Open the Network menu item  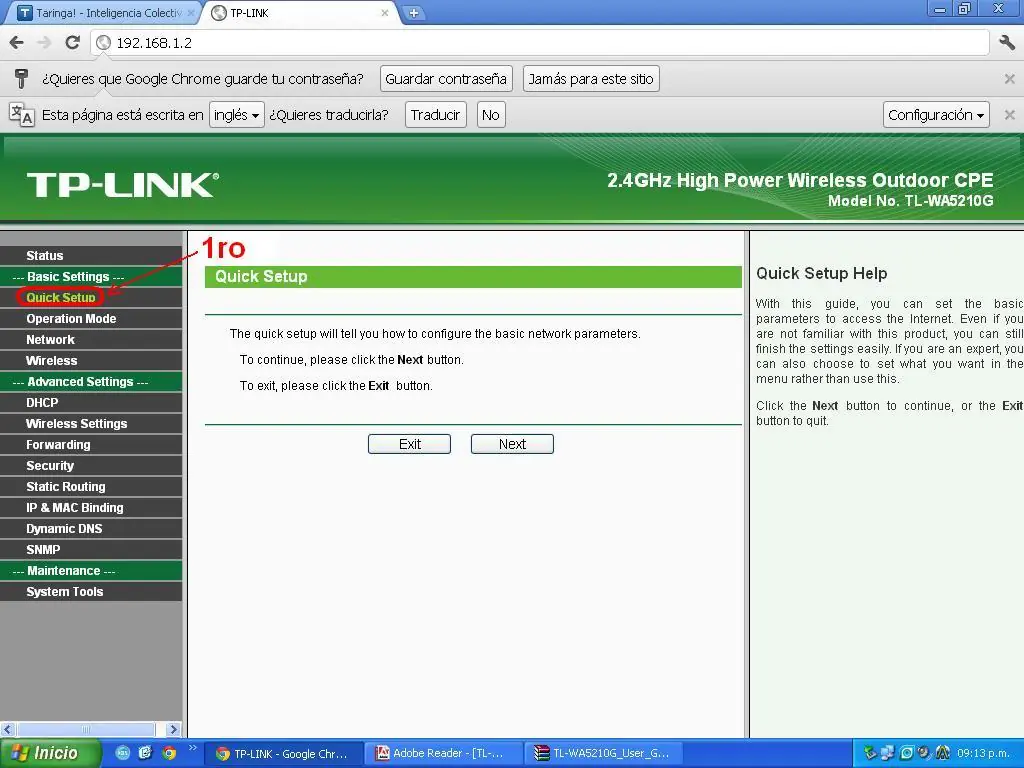91,340
